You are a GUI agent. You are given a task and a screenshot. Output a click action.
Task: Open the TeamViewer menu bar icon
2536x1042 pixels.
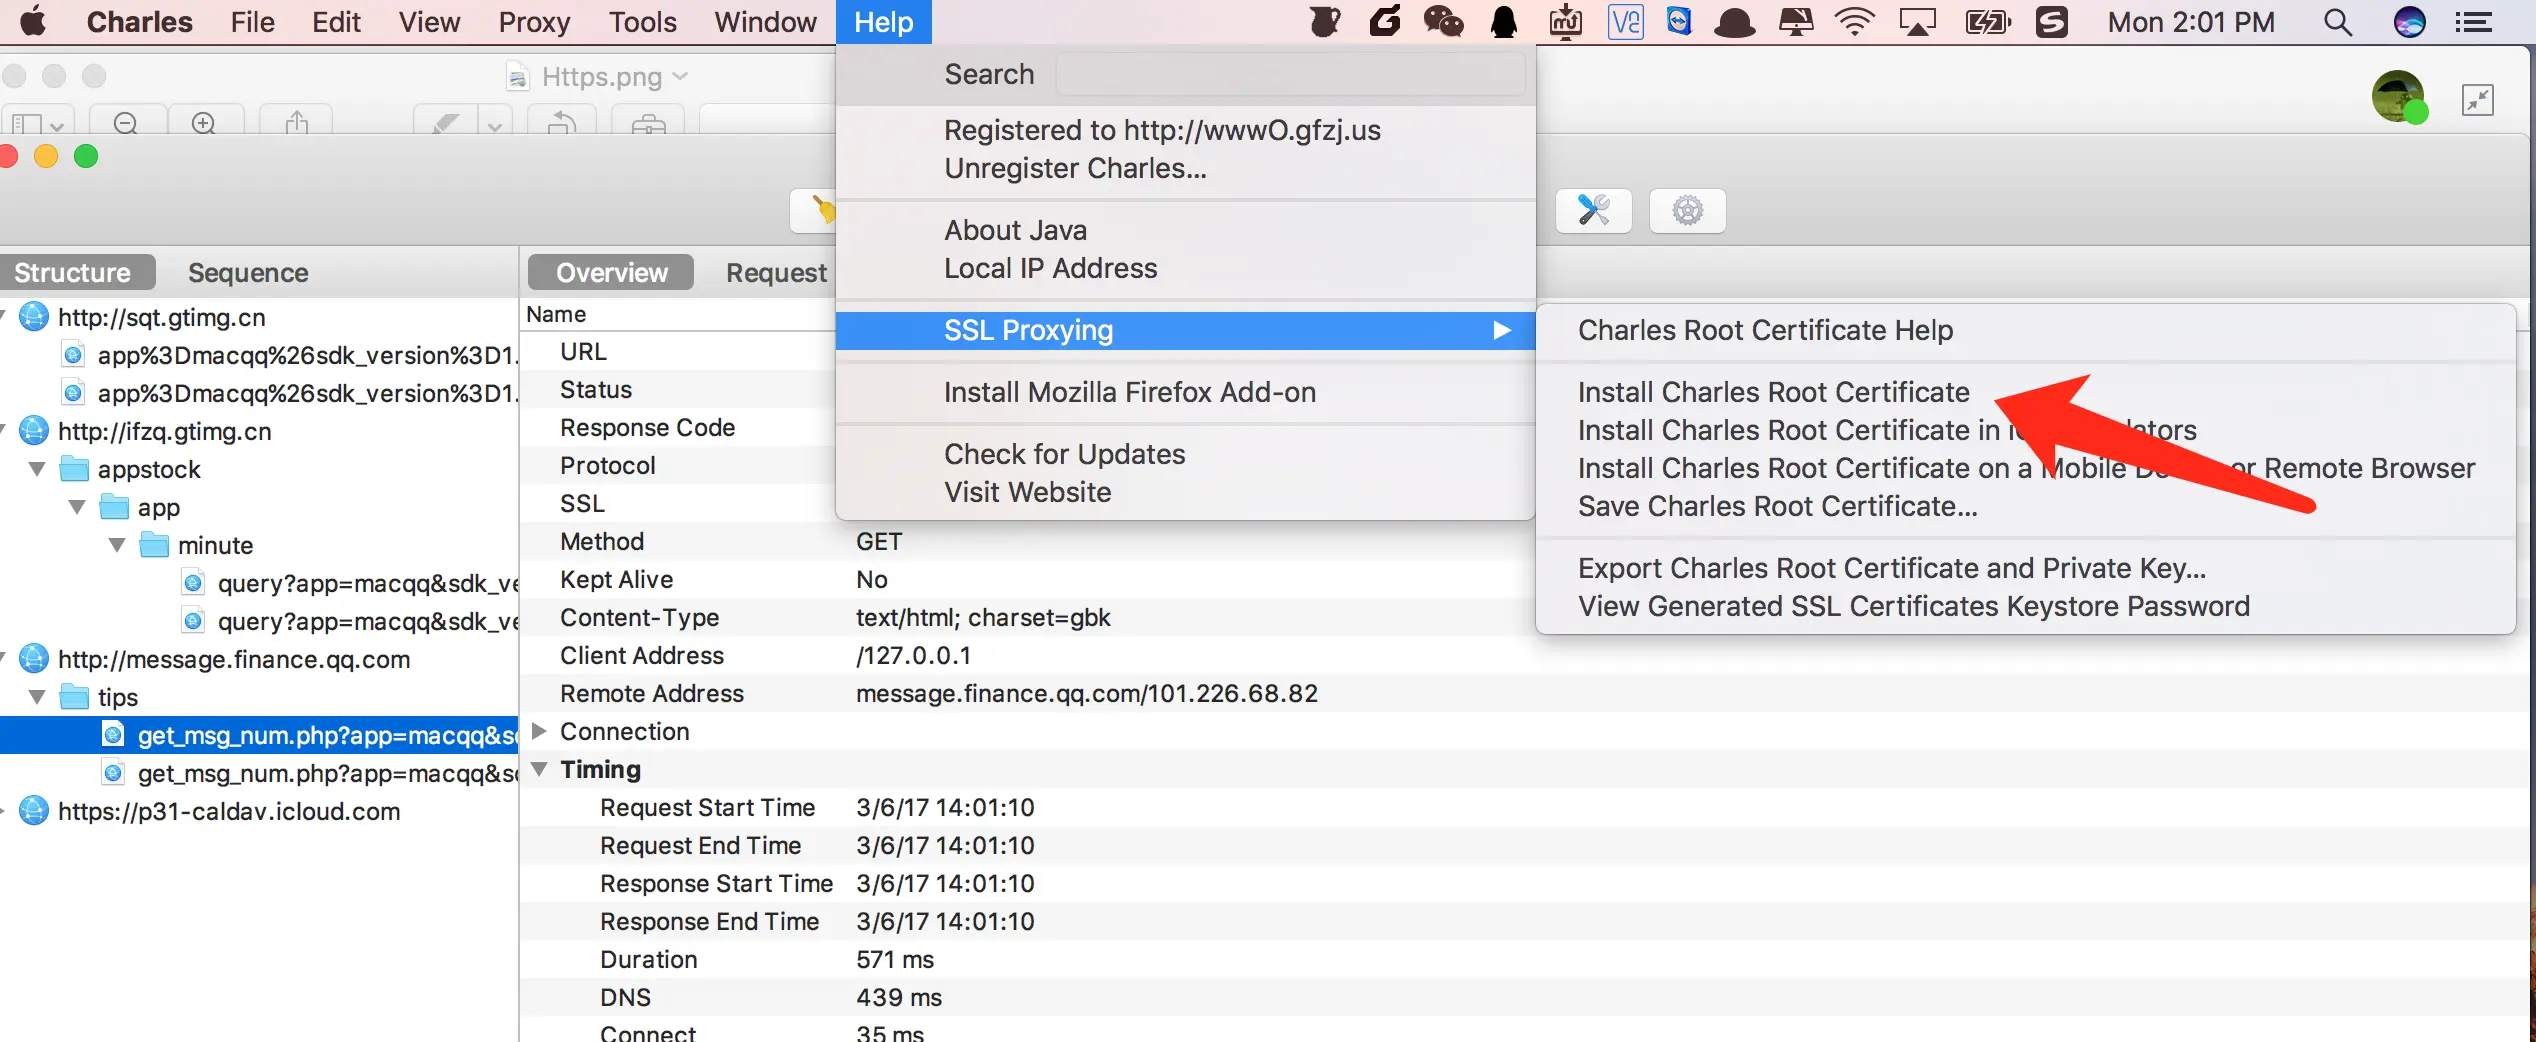click(1679, 22)
